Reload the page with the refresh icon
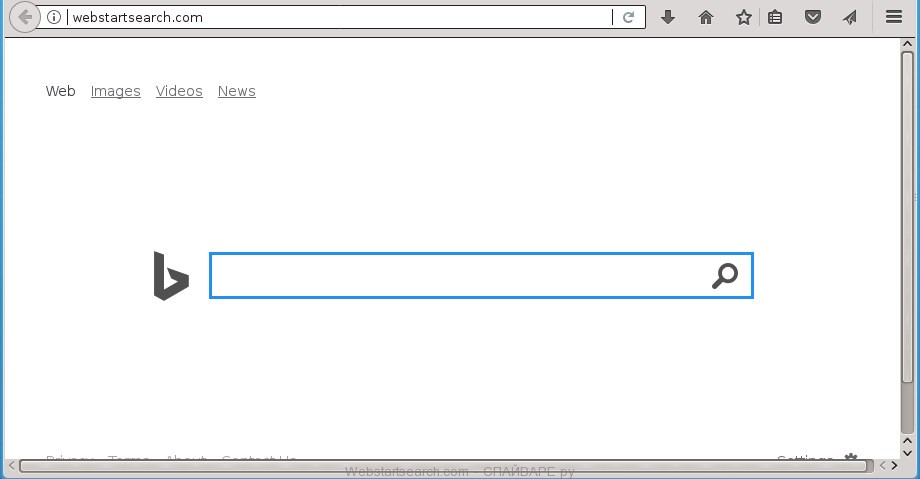This screenshot has width=920, height=479. tap(628, 18)
